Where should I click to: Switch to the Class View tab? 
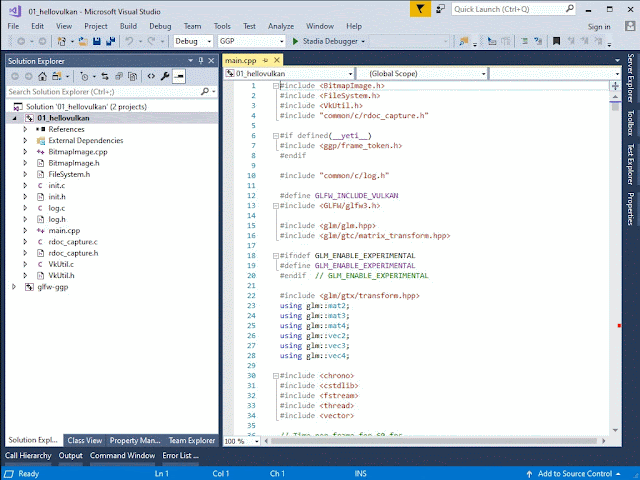[84, 440]
